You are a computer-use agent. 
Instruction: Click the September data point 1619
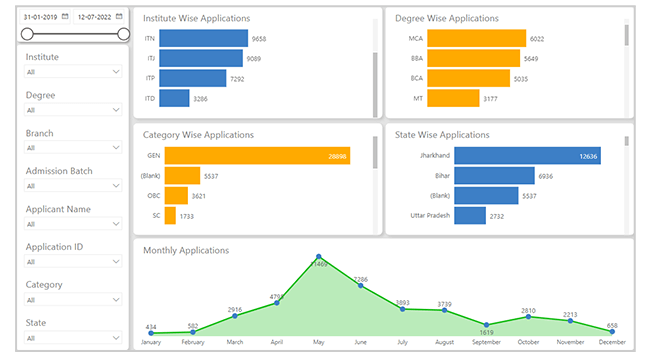486,325
